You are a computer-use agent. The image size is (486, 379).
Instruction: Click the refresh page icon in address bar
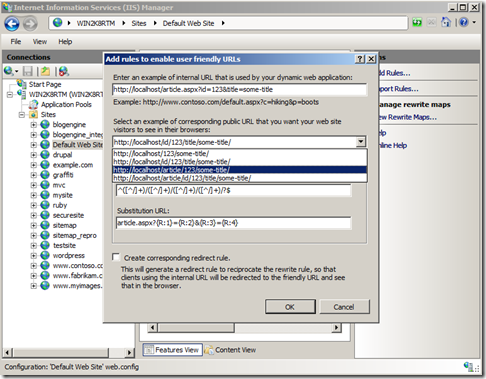tap(417, 23)
